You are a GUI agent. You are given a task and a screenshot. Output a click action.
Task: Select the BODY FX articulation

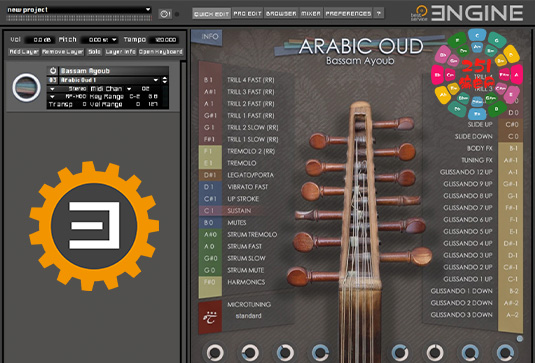point(480,148)
